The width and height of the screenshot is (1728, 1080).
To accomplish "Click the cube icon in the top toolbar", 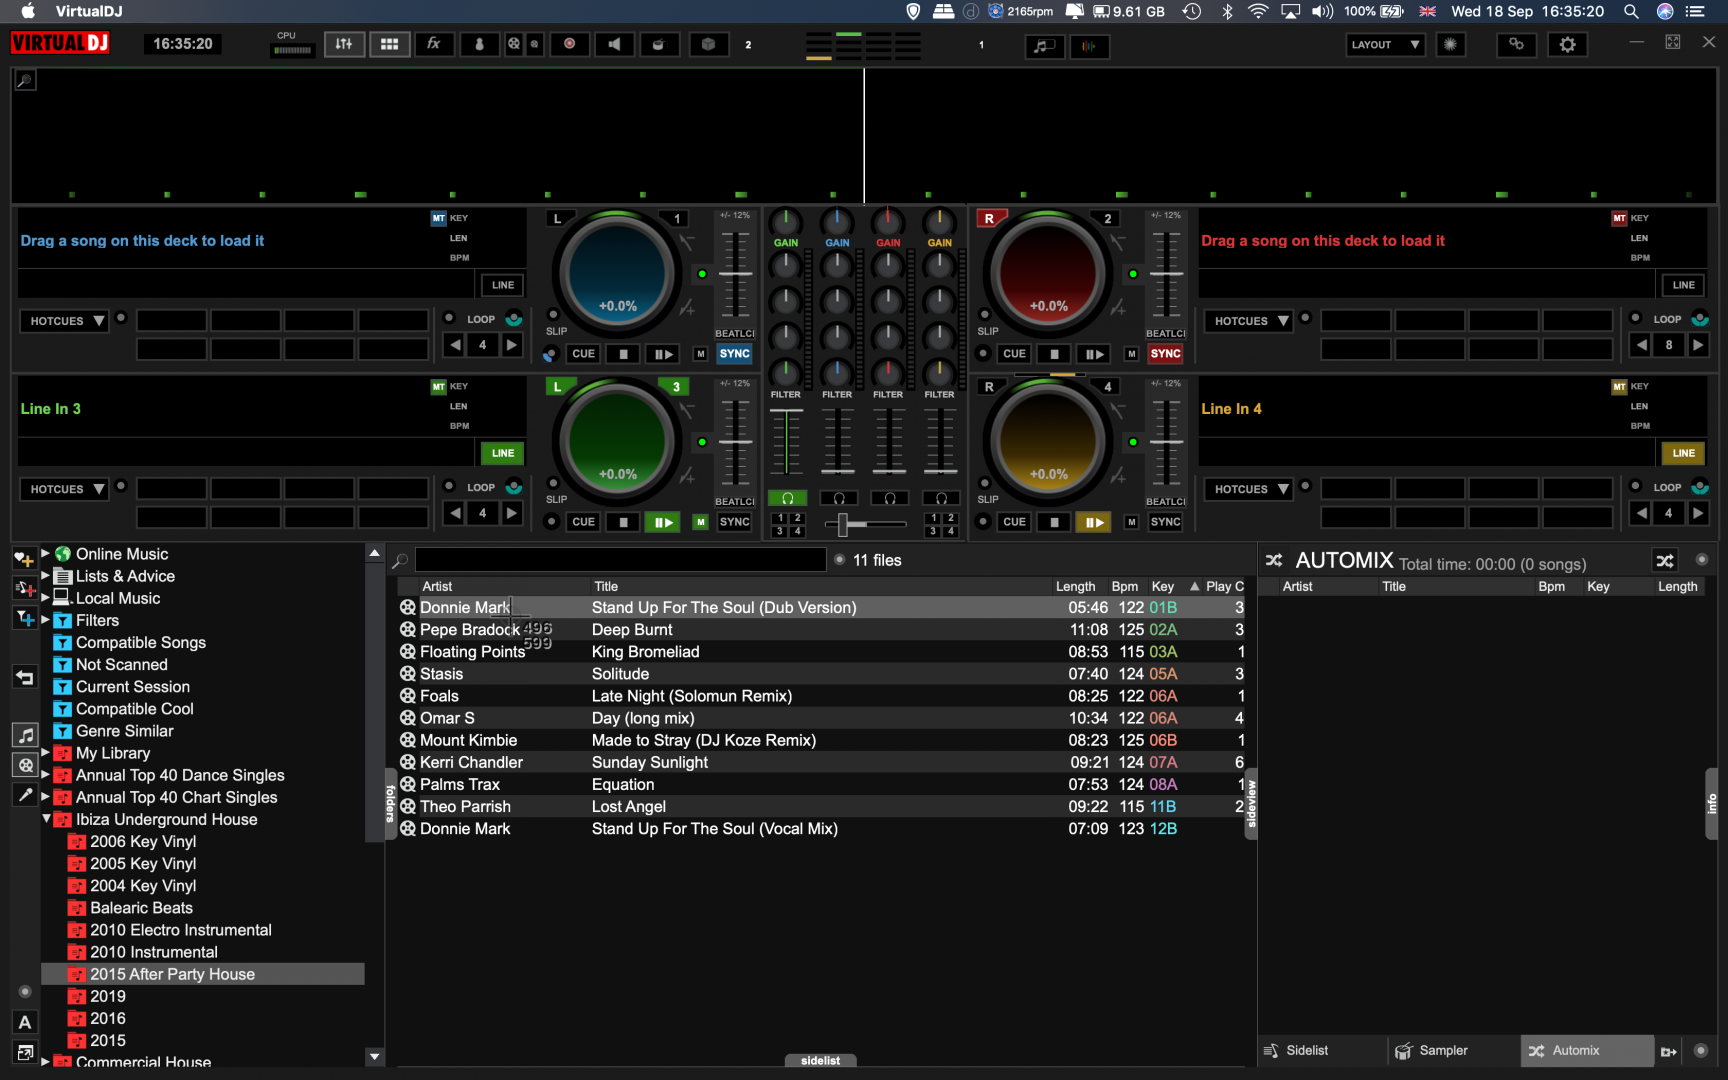I will click(708, 44).
